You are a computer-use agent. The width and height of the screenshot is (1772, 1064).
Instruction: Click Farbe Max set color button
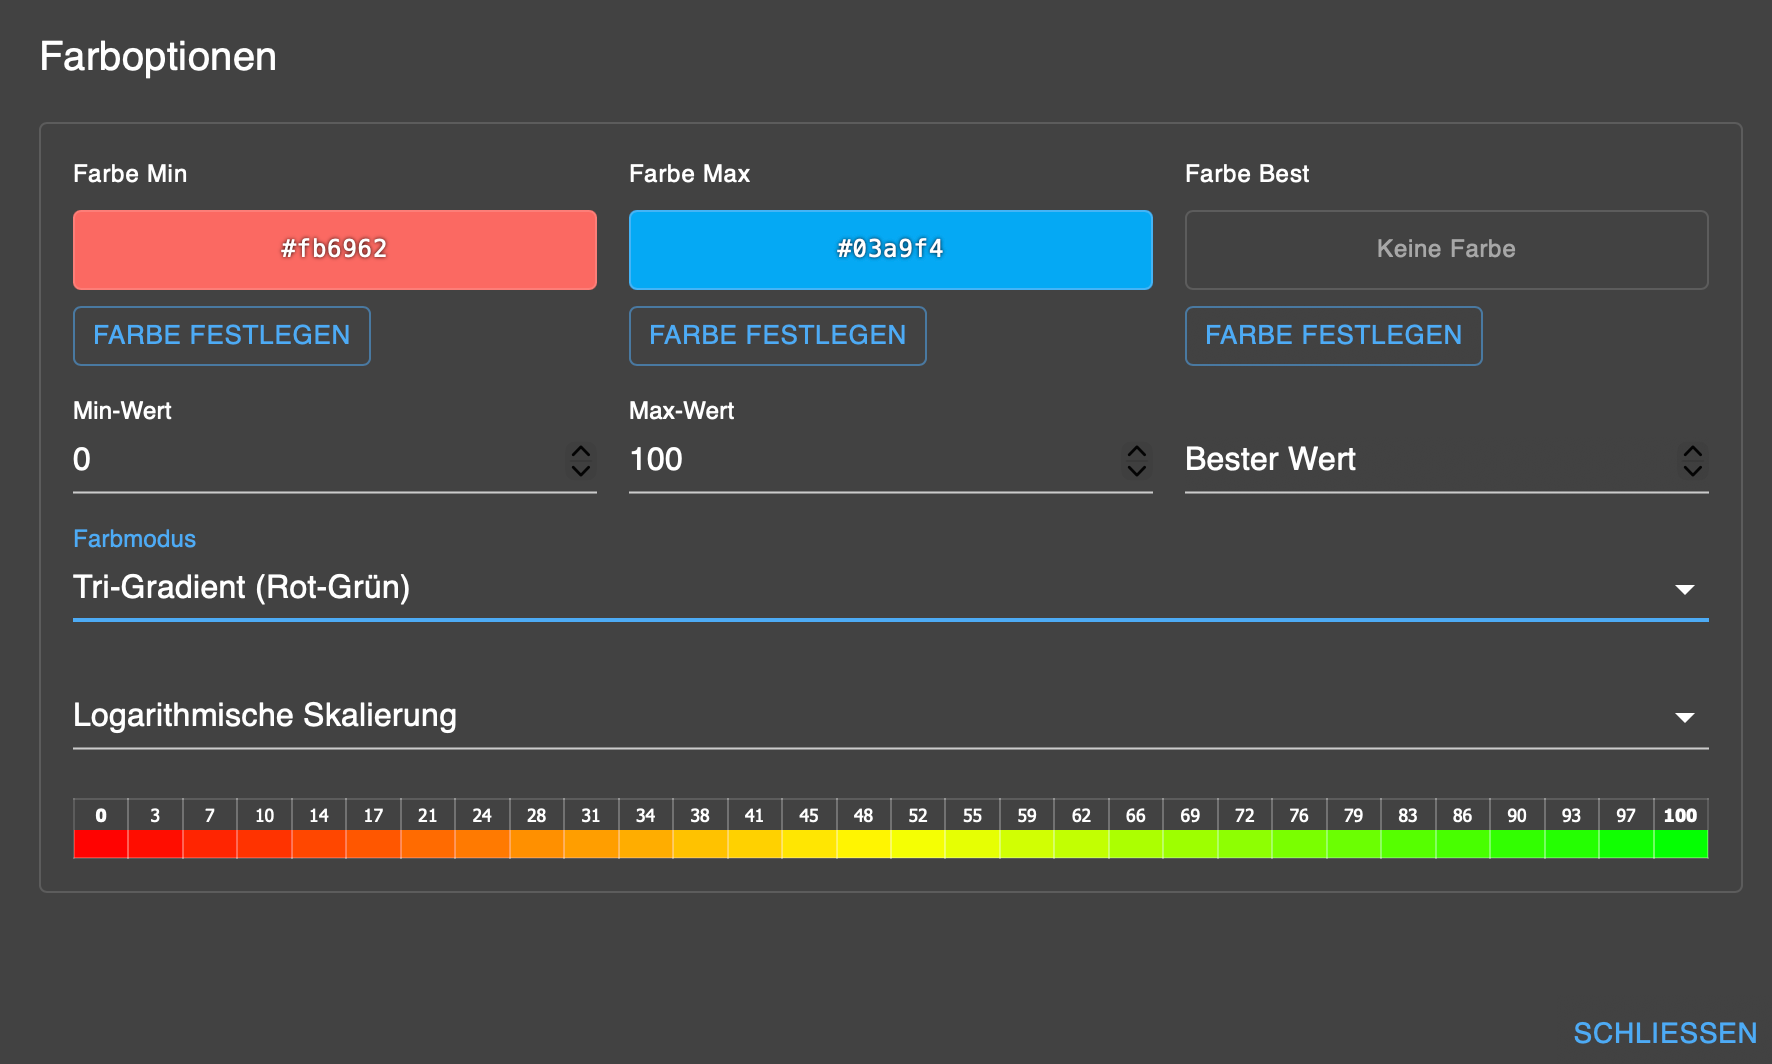[777, 336]
